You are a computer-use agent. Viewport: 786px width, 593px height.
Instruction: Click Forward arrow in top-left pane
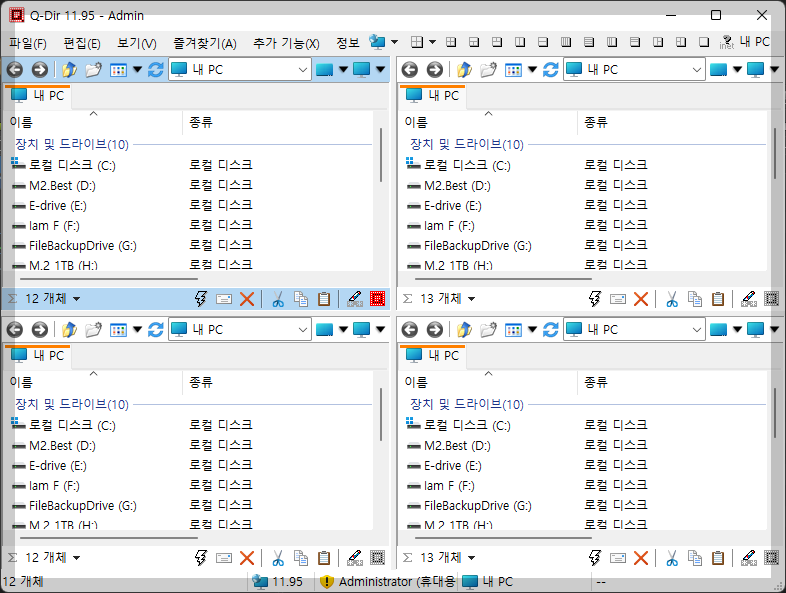40,69
